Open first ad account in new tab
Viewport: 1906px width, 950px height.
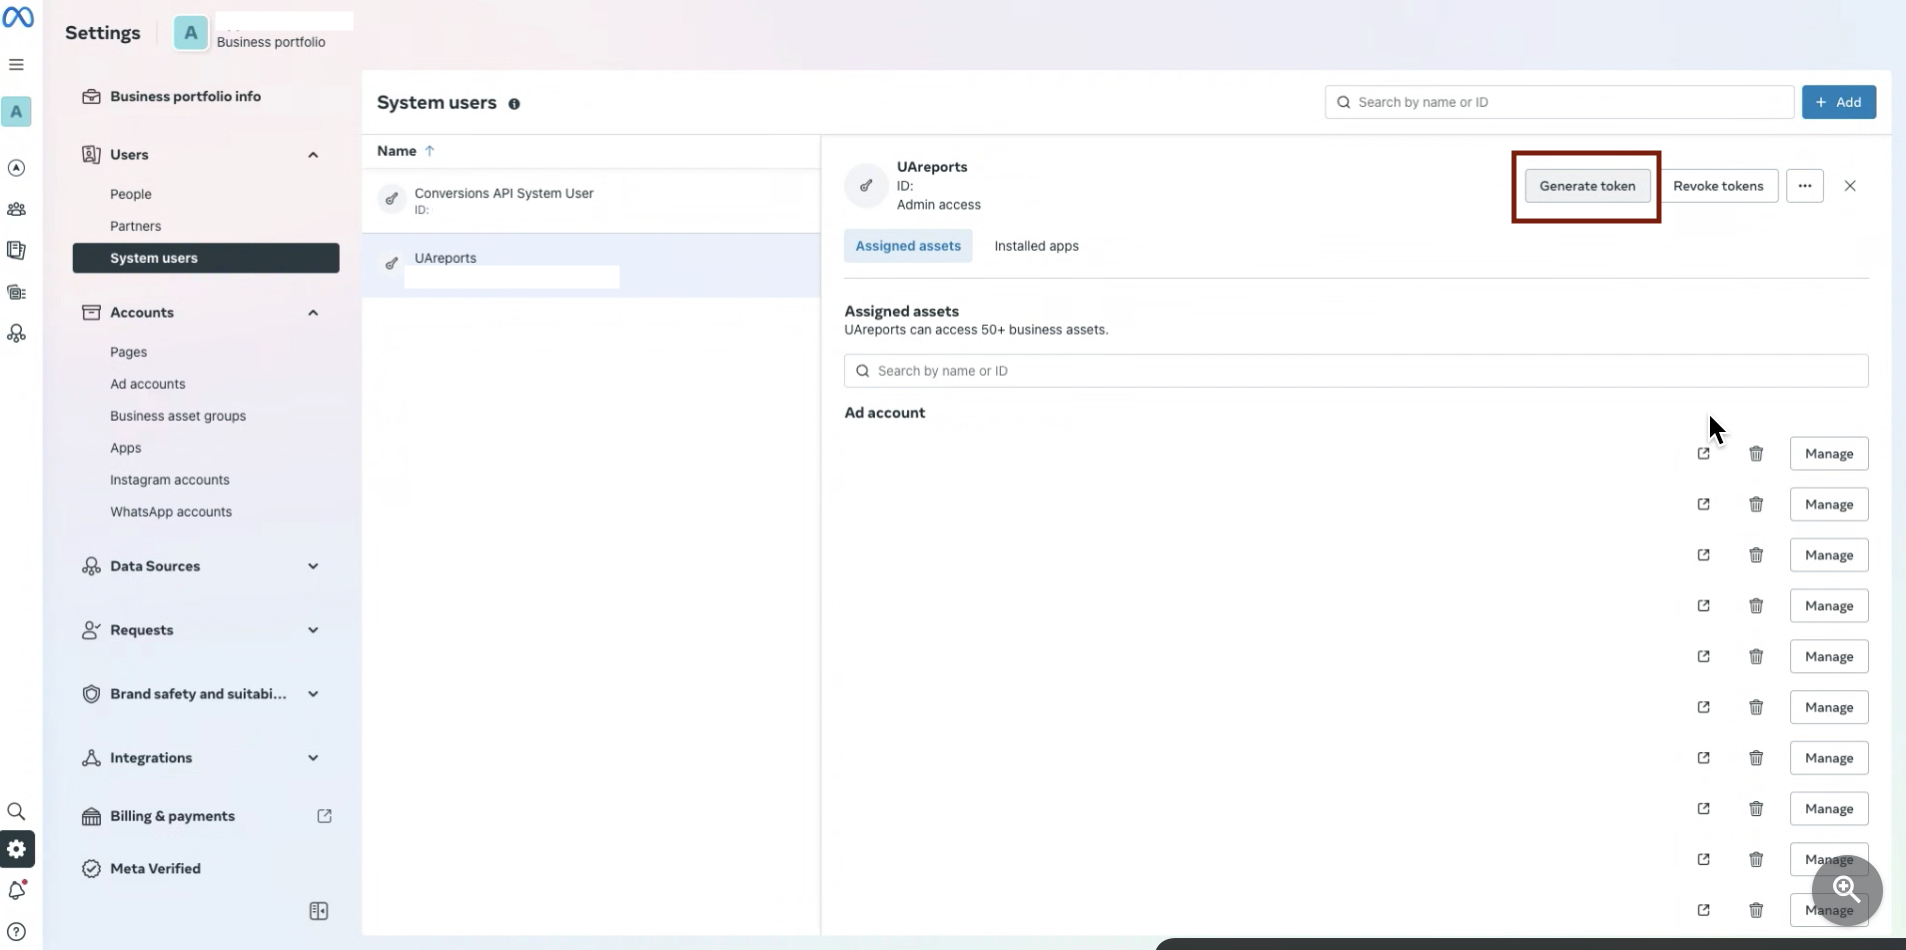pyautogui.click(x=1703, y=454)
